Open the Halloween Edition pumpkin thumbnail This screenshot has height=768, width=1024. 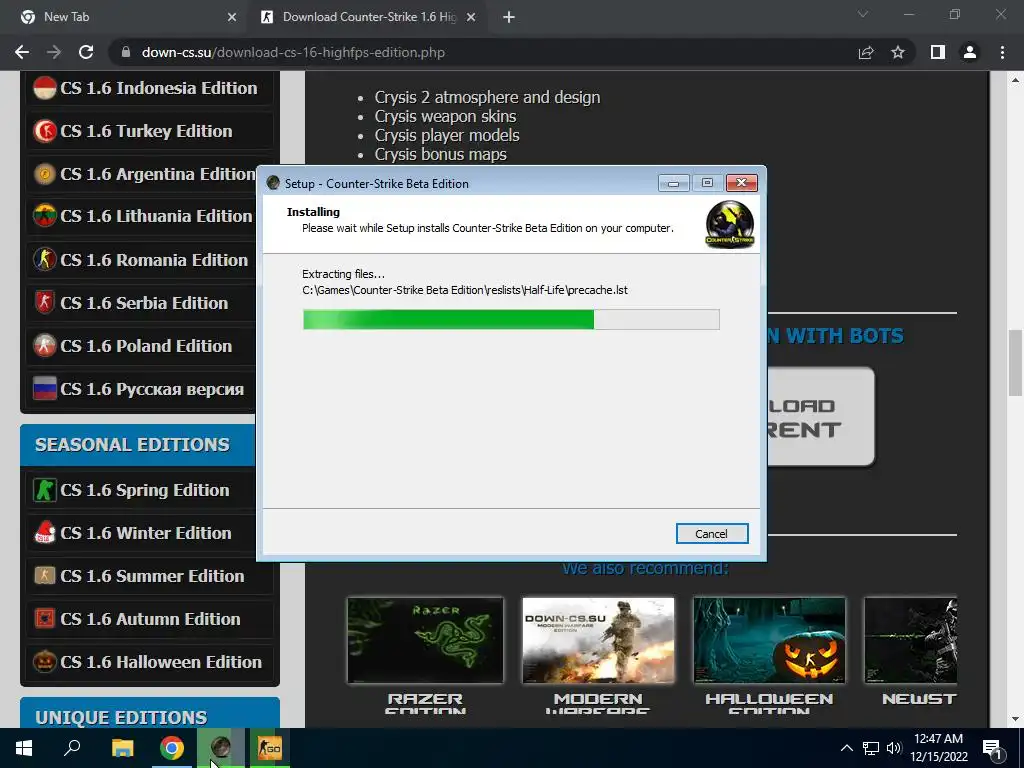769,640
